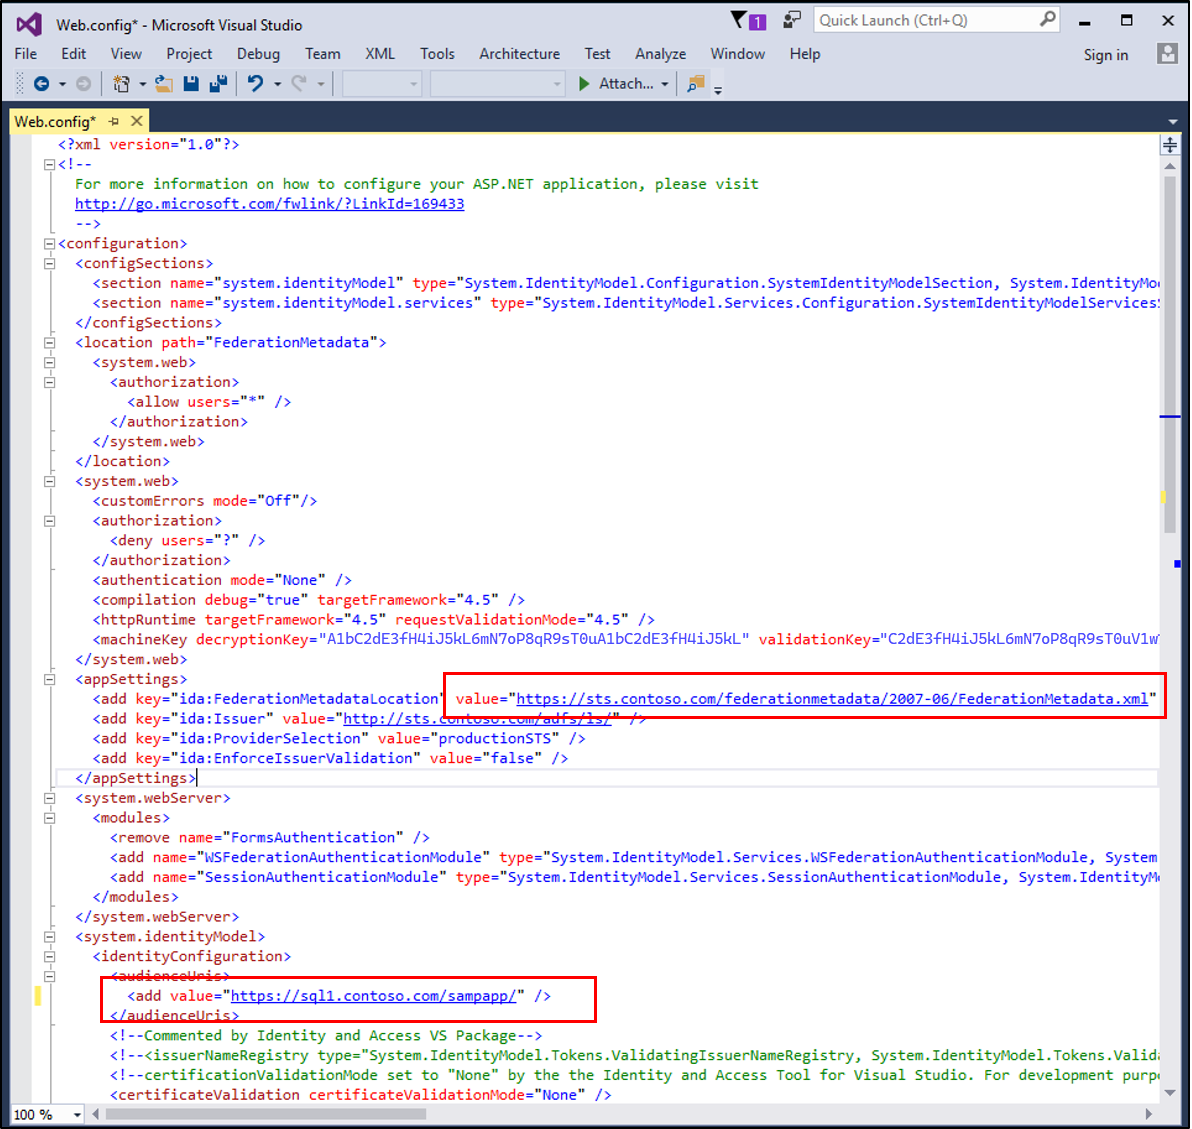The image size is (1192, 1129).
Task: Click the Navigate Backward arrow icon
Action: [42, 84]
